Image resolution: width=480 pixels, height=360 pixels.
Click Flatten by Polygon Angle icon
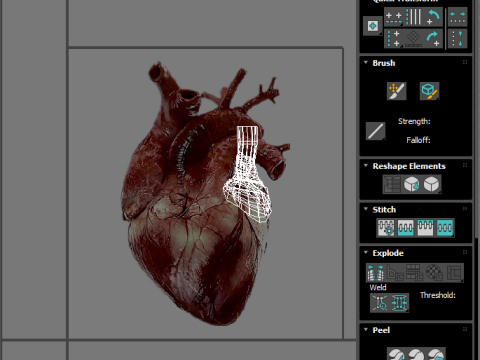[x=395, y=273]
